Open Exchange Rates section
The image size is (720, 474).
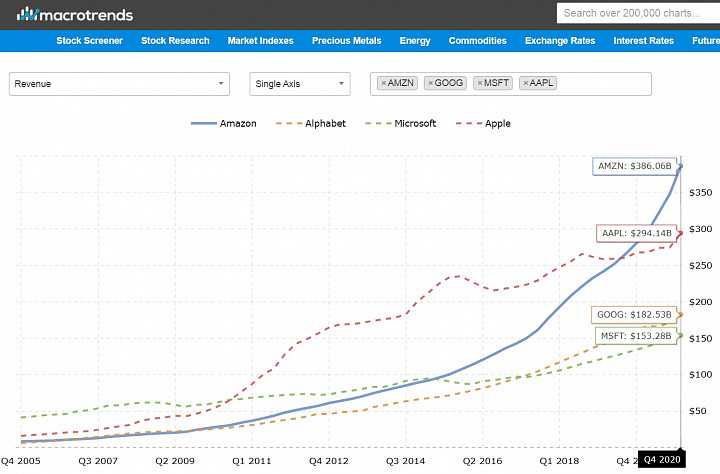pyautogui.click(x=560, y=41)
